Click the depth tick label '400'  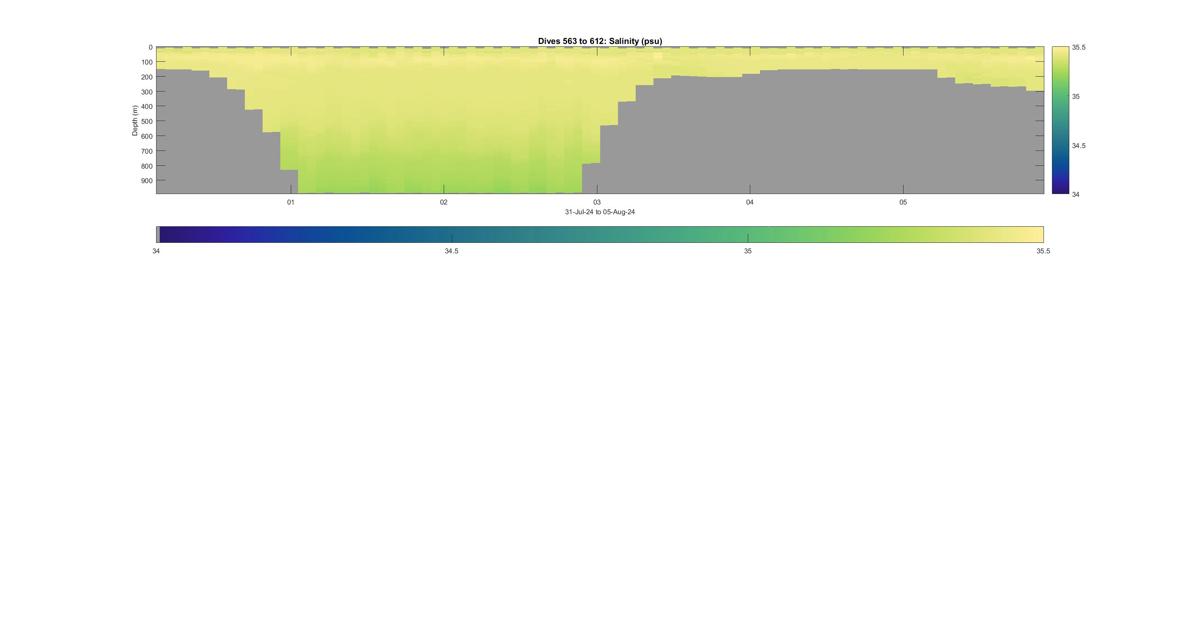(x=146, y=107)
